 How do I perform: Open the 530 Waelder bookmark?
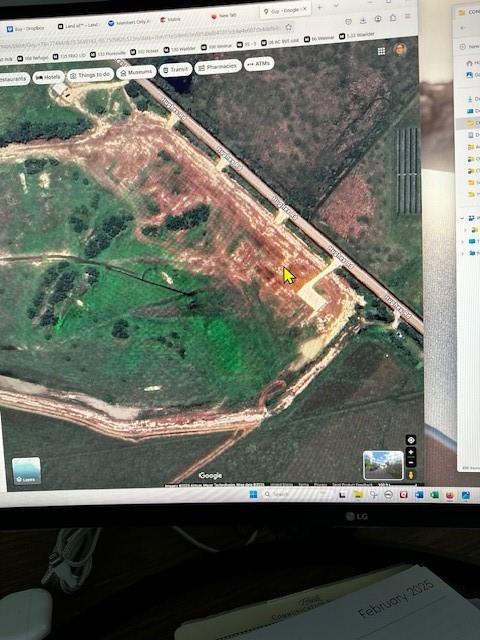click(180, 49)
